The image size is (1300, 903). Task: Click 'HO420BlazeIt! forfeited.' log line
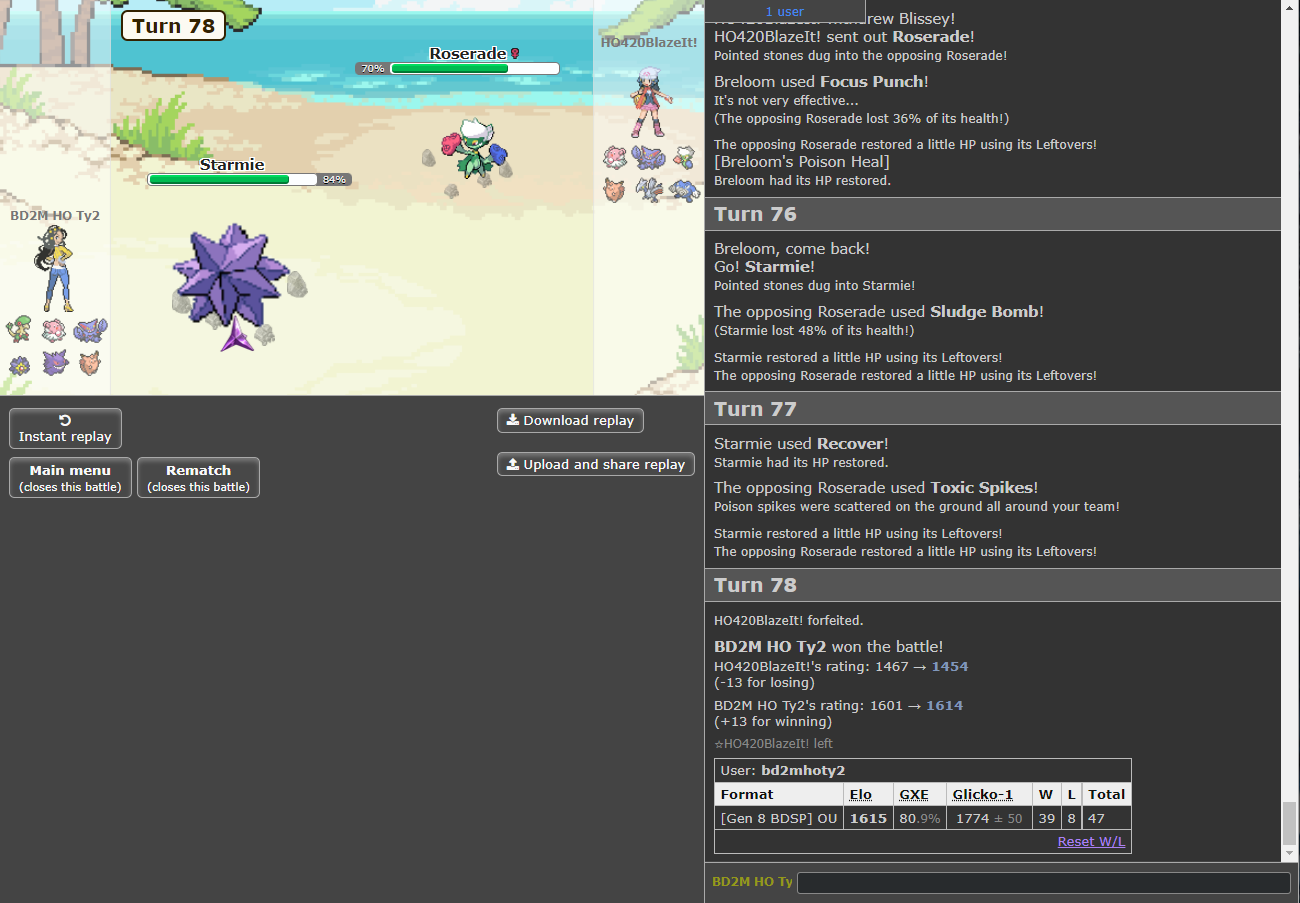tap(788, 620)
